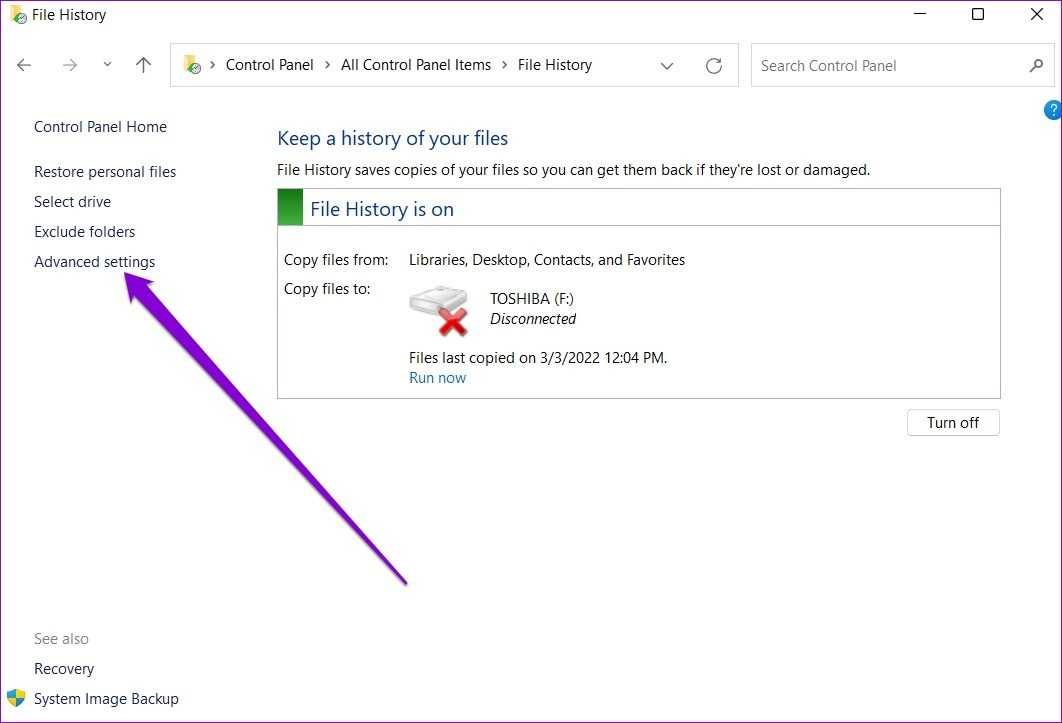Image resolution: width=1062 pixels, height=723 pixels.
Task: Expand the address bar history dropdown
Action: 667,66
